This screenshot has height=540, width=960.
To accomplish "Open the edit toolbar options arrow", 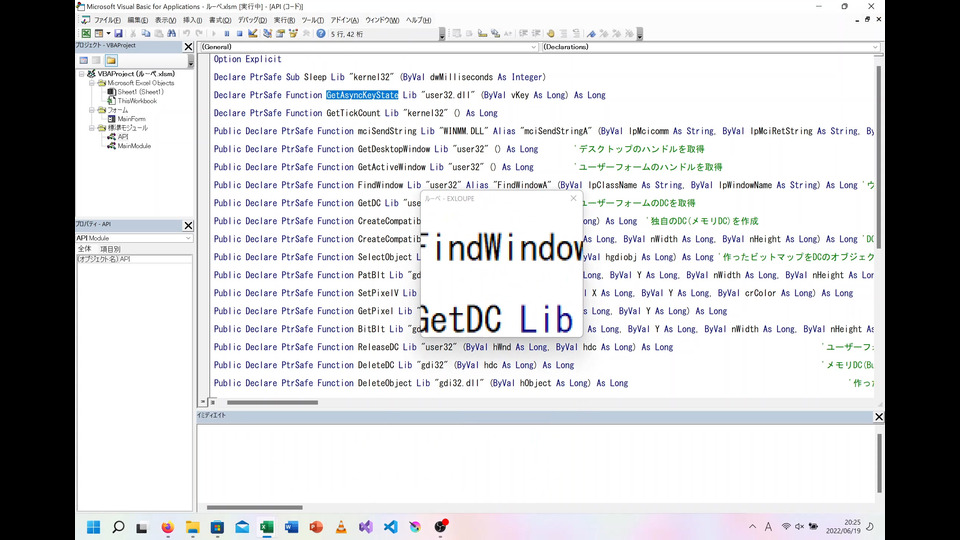I will click(639, 35).
